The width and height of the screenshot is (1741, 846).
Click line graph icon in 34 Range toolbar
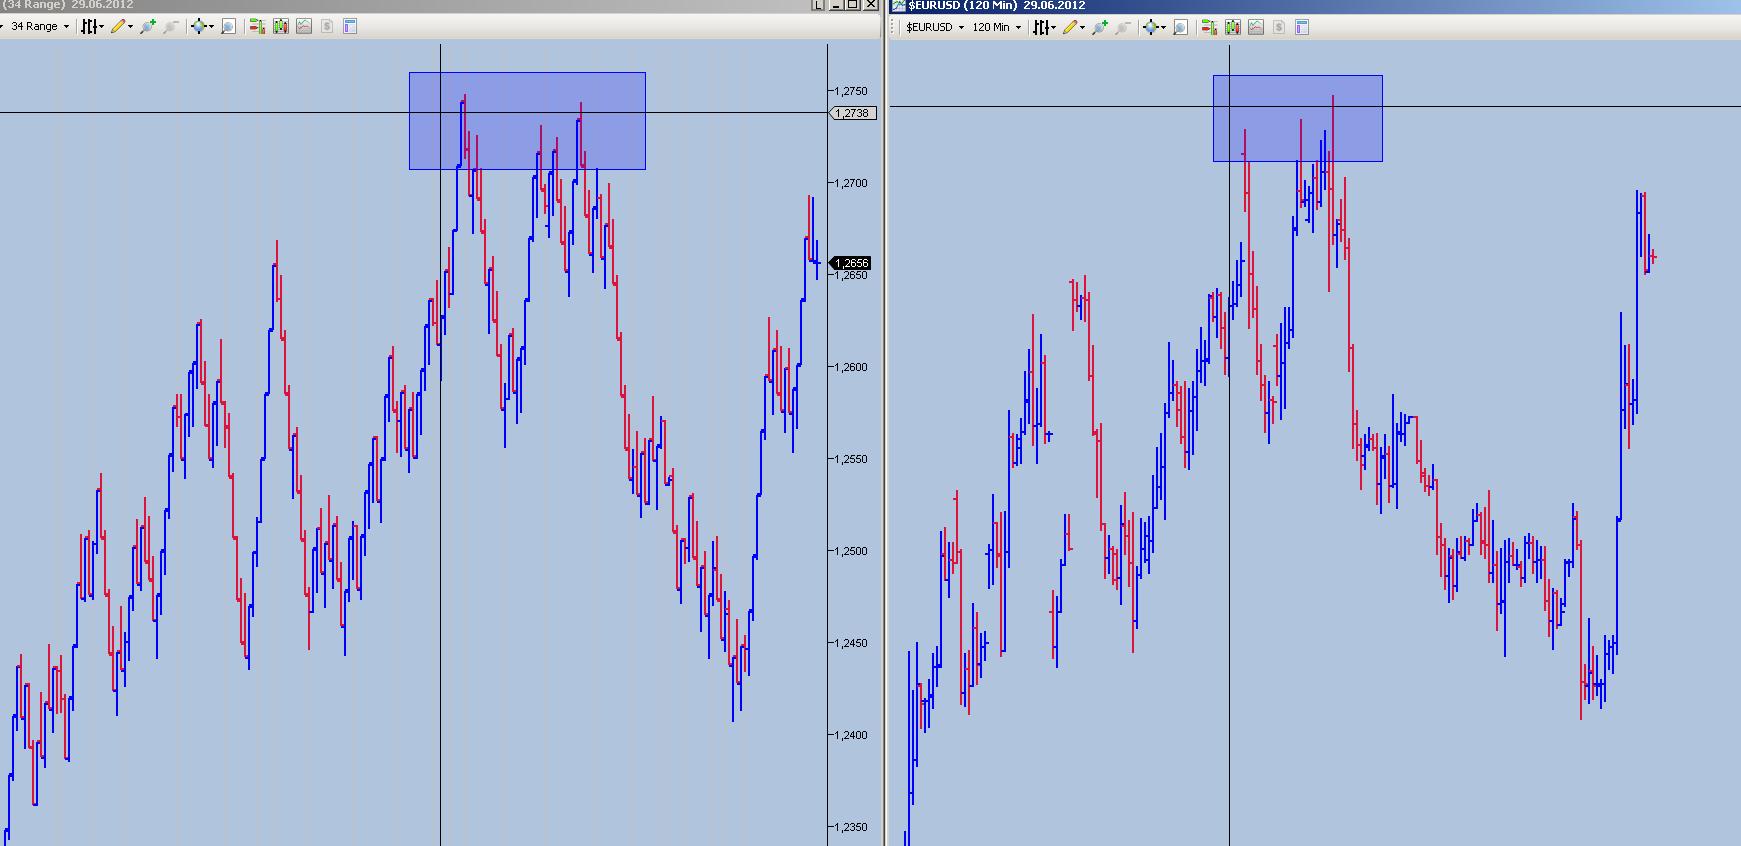tap(304, 27)
